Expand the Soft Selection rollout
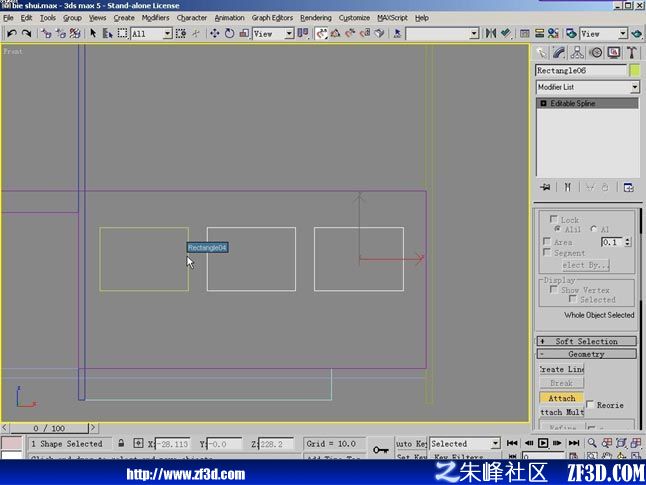This screenshot has width=646, height=485. coord(586,341)
